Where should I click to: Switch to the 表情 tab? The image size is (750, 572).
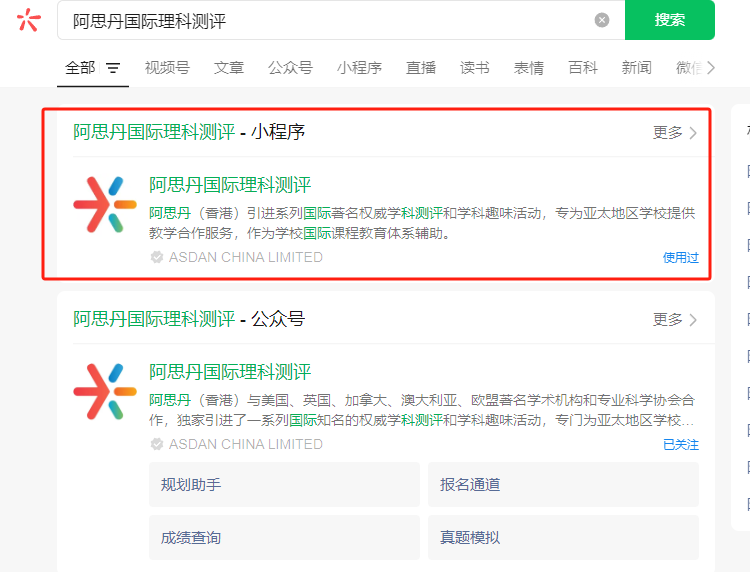[x=529, y=68]
